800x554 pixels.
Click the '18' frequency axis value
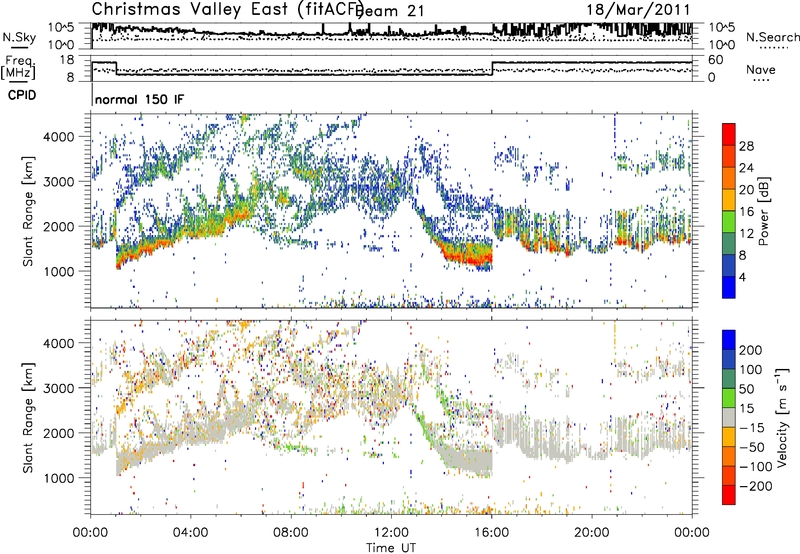67,60
